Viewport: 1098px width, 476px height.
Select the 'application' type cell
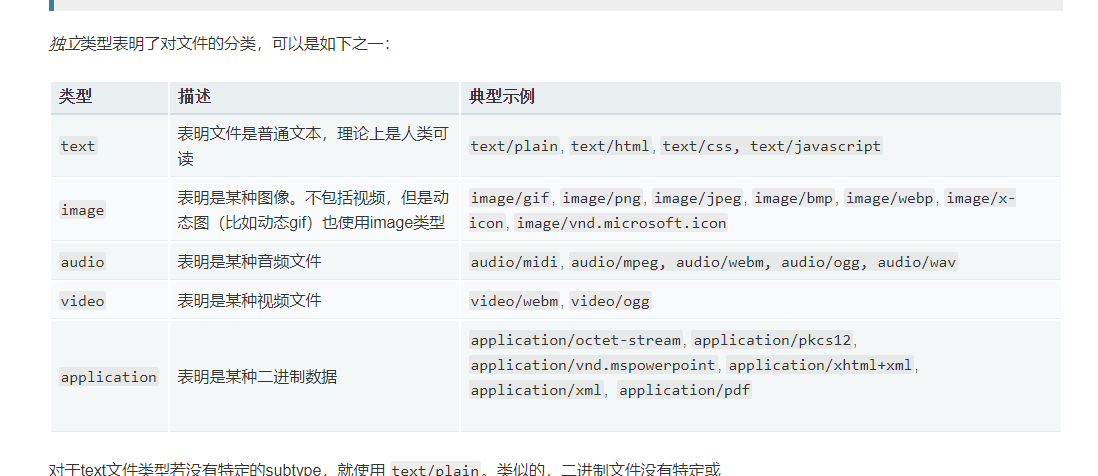click(109, 377)
